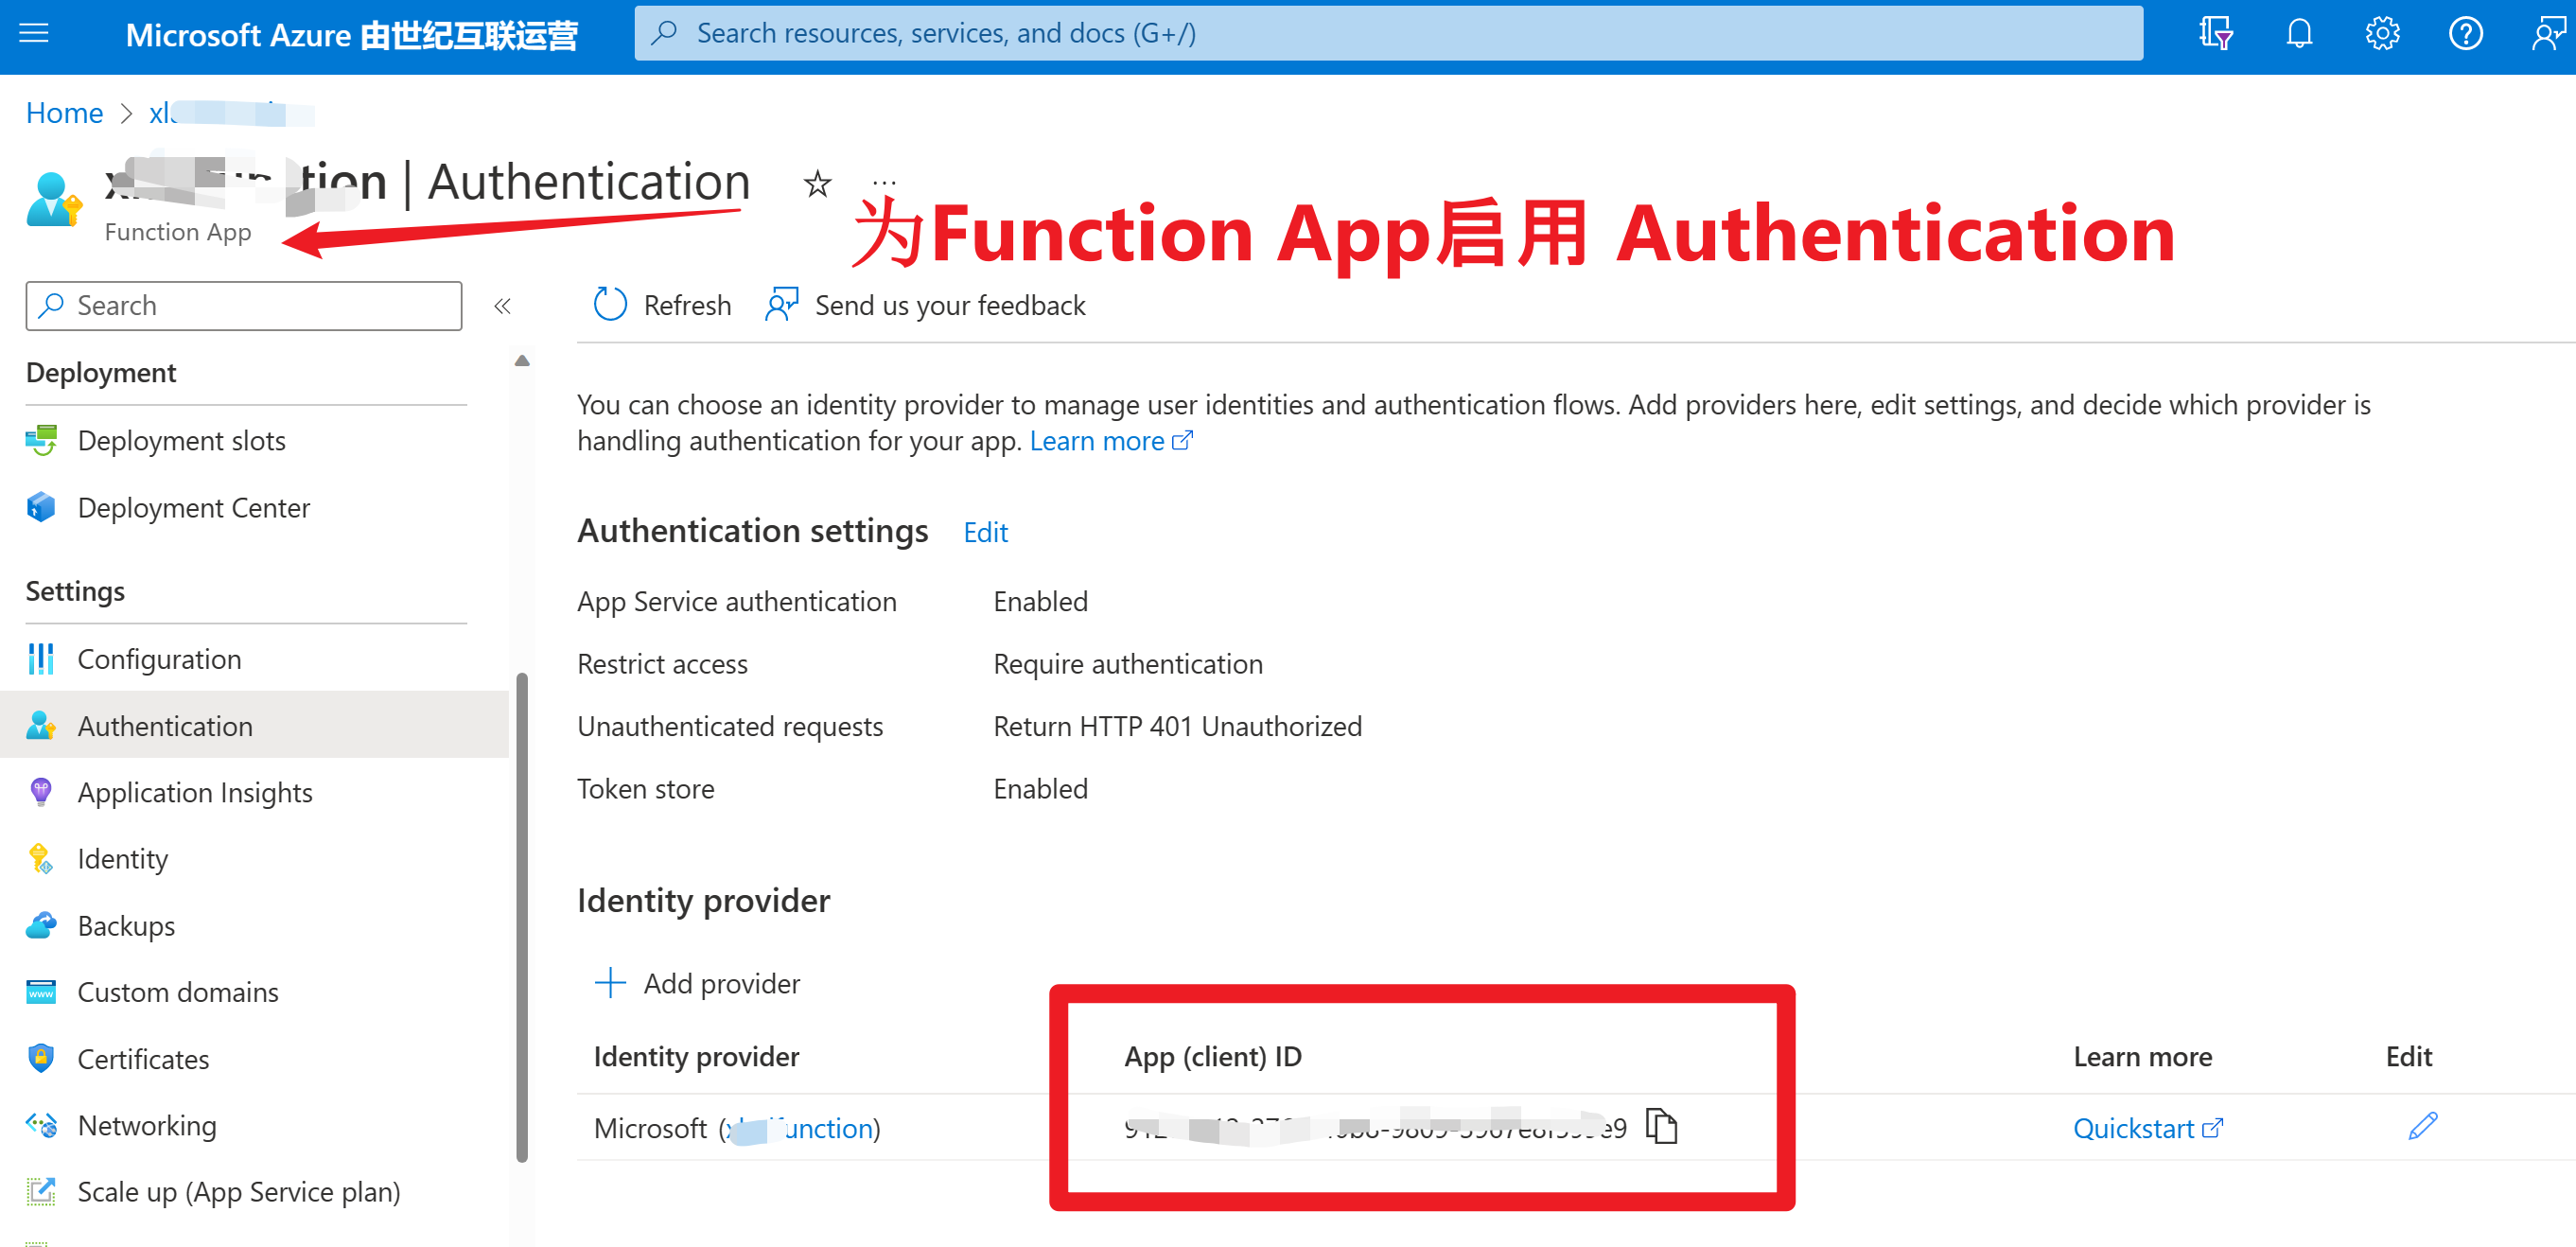This screenshot has width=2576, height=1247.
Task: Copy the App (client) ID
Action: pos(1661,1126)
